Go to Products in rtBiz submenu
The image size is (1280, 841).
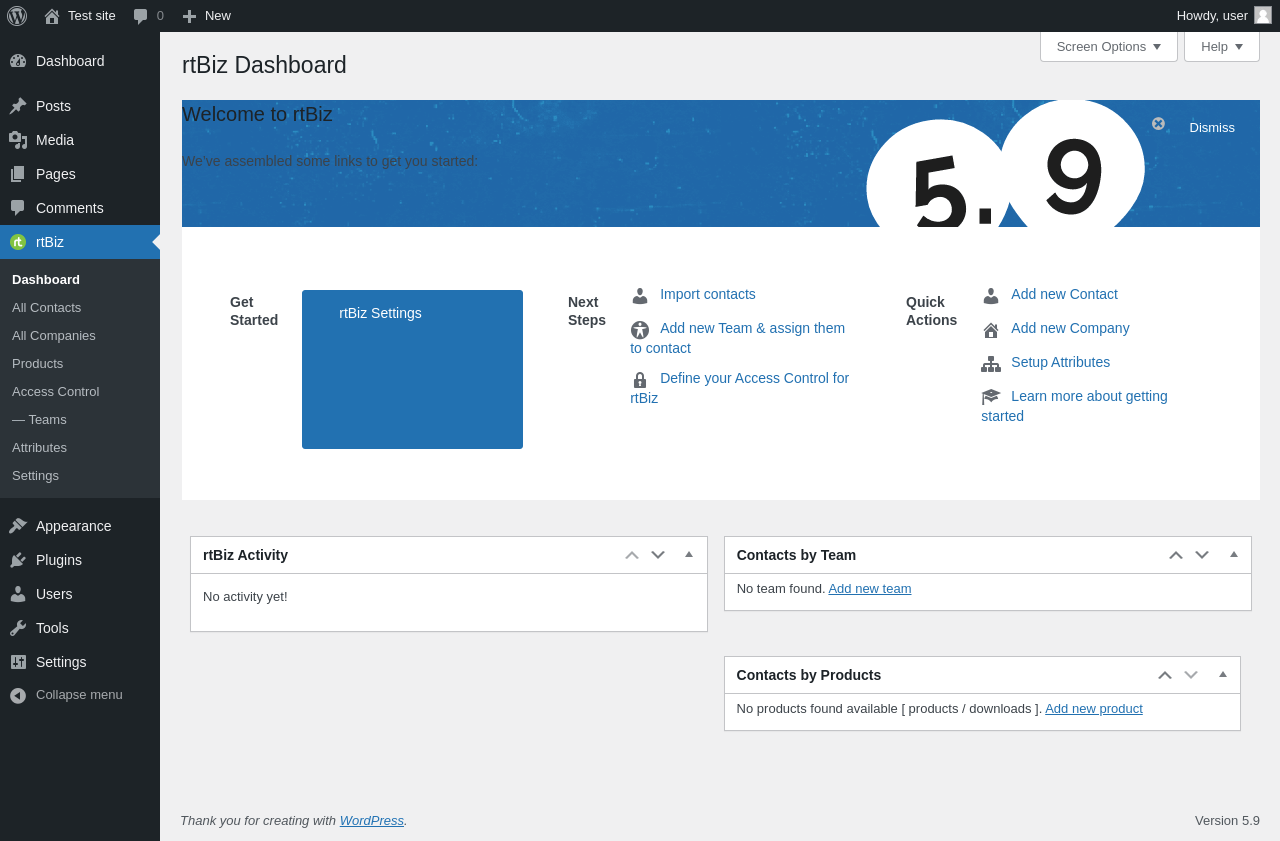[80, 364]
